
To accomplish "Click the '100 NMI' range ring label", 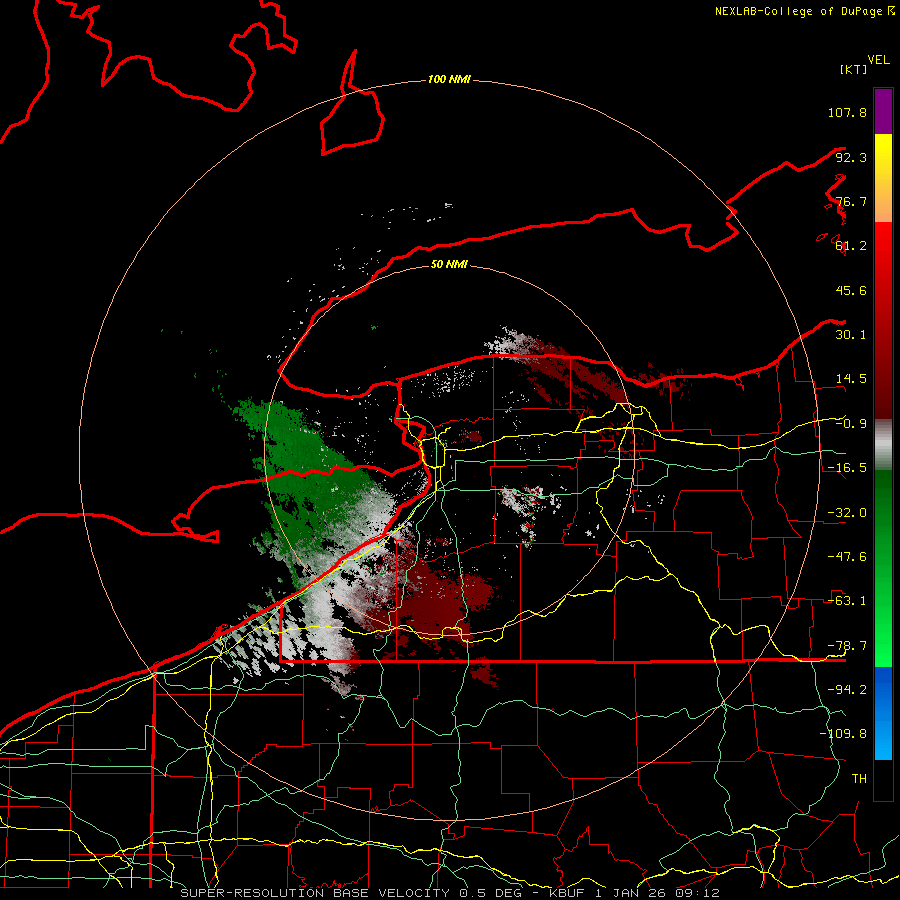I will [449, 79].
